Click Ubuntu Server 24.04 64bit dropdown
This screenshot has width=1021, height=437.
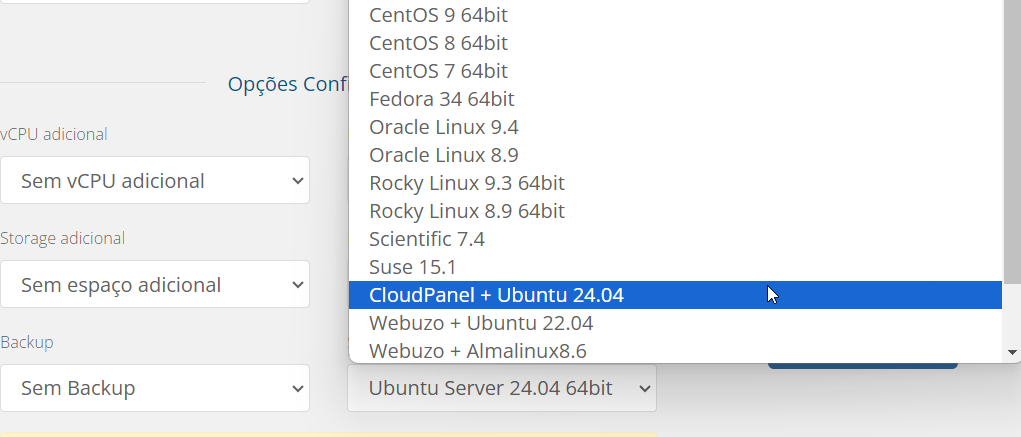[x=501, y=388]
